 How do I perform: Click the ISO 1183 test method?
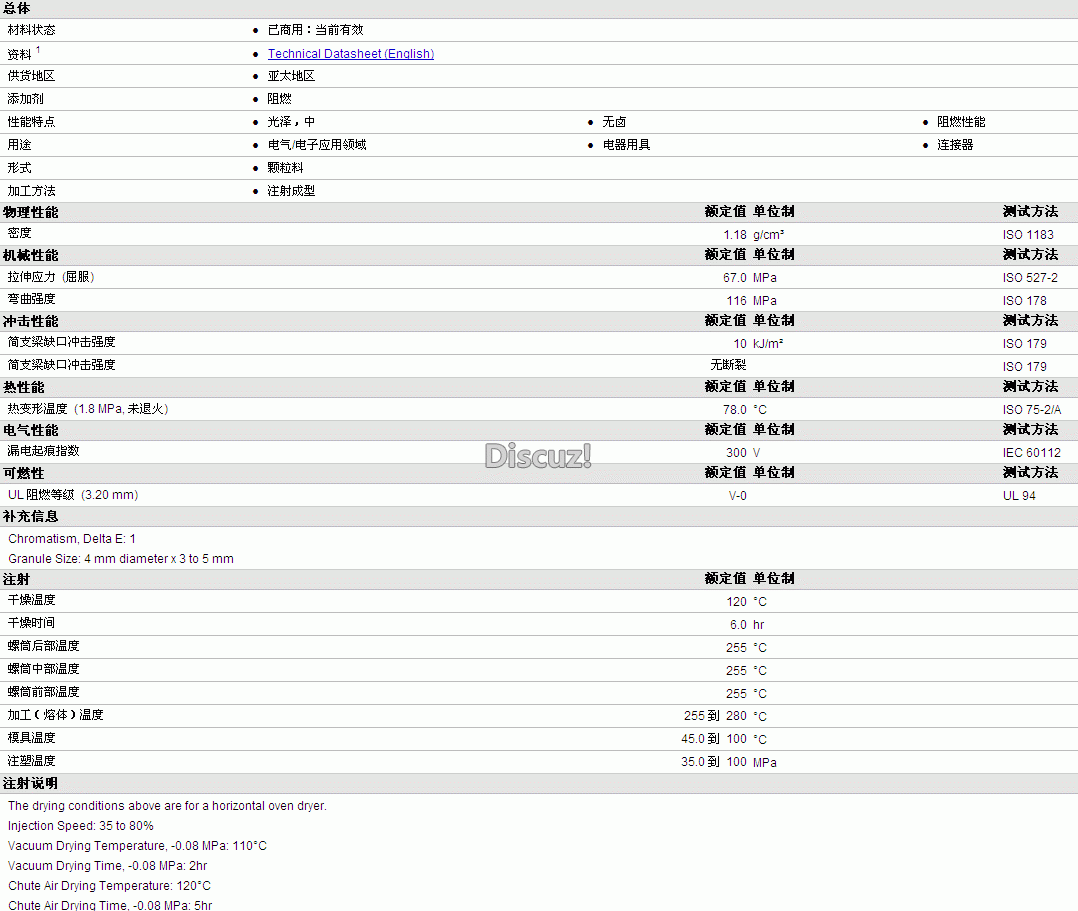(x=1028, y=234)
